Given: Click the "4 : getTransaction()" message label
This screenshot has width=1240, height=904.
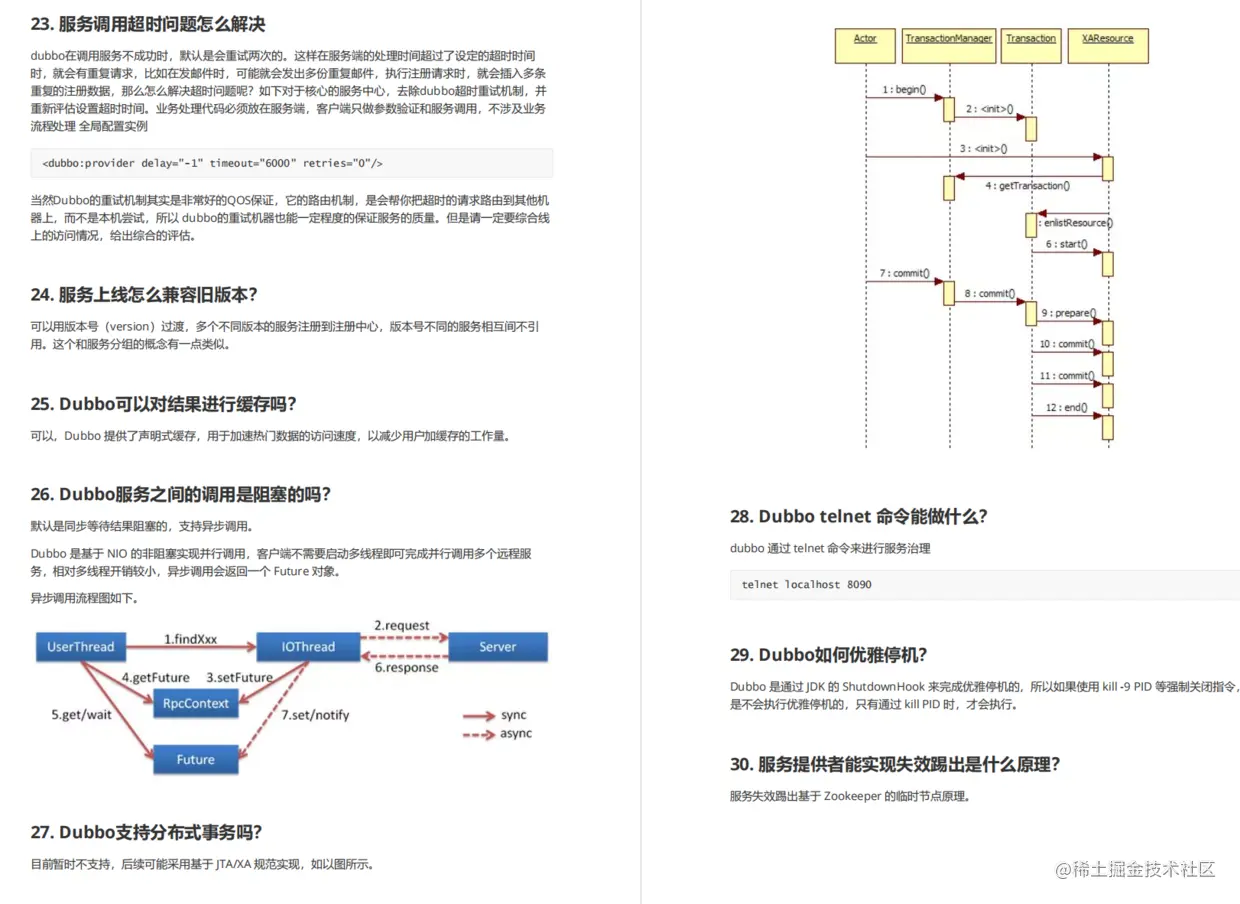Looking at the screenshot, I should point(1027,186).
